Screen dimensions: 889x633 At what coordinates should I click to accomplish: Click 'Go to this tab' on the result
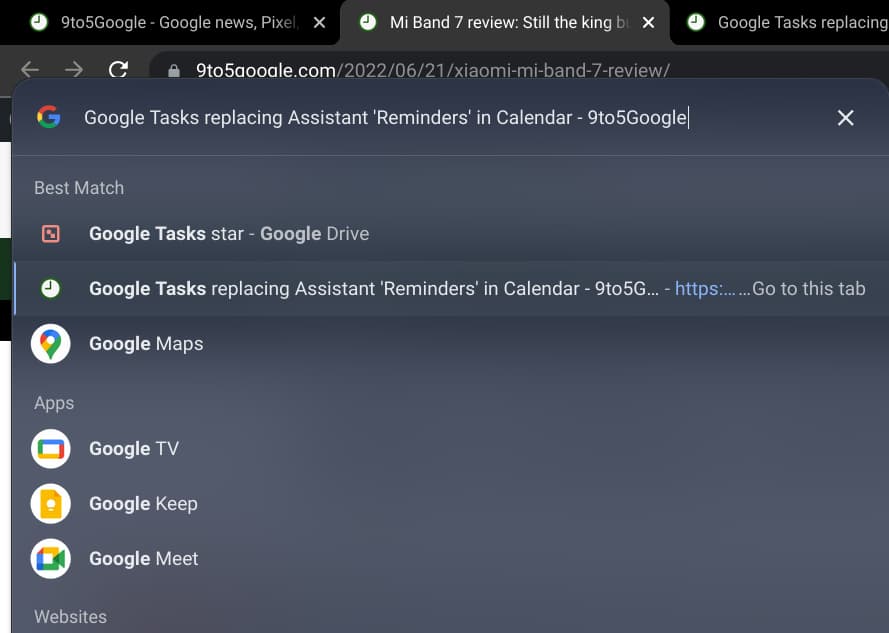tap(808, 289)
